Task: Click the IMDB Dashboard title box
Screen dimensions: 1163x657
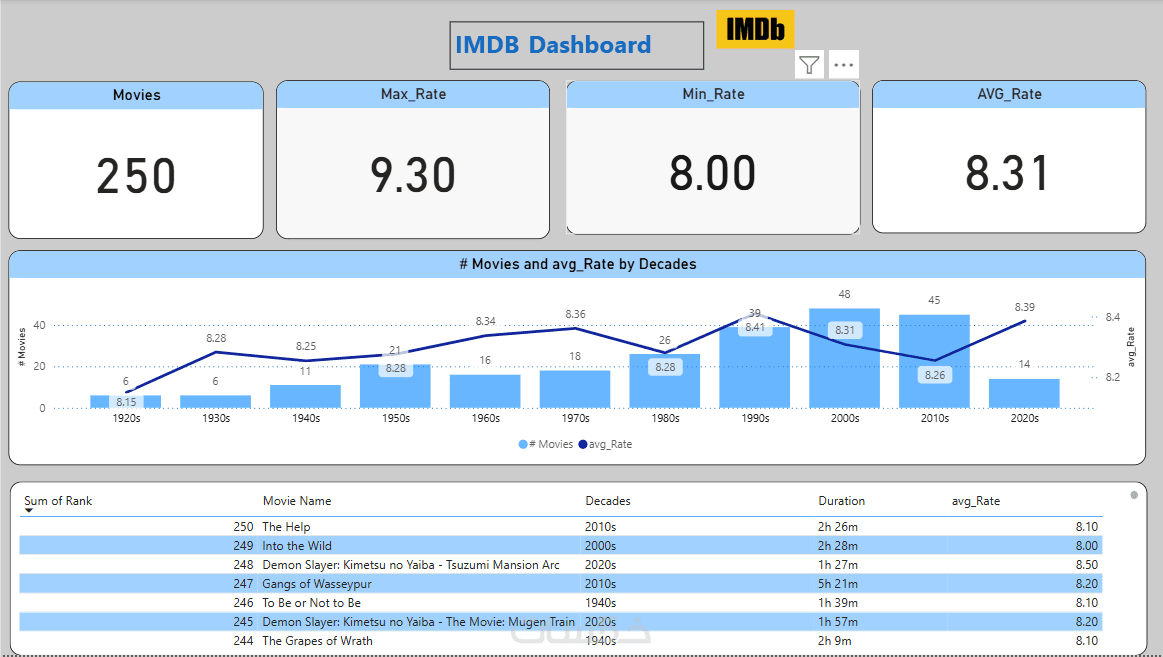Action: pyautogui.click(x=576, y=45)
